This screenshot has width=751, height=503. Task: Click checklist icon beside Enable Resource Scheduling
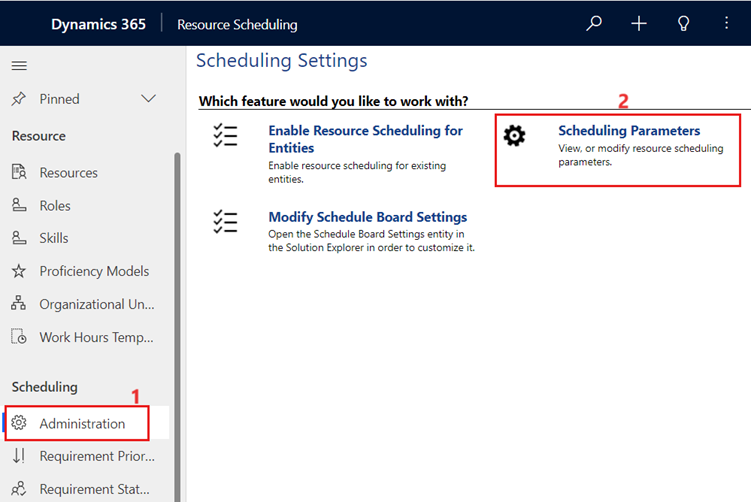tap(225, 135)
